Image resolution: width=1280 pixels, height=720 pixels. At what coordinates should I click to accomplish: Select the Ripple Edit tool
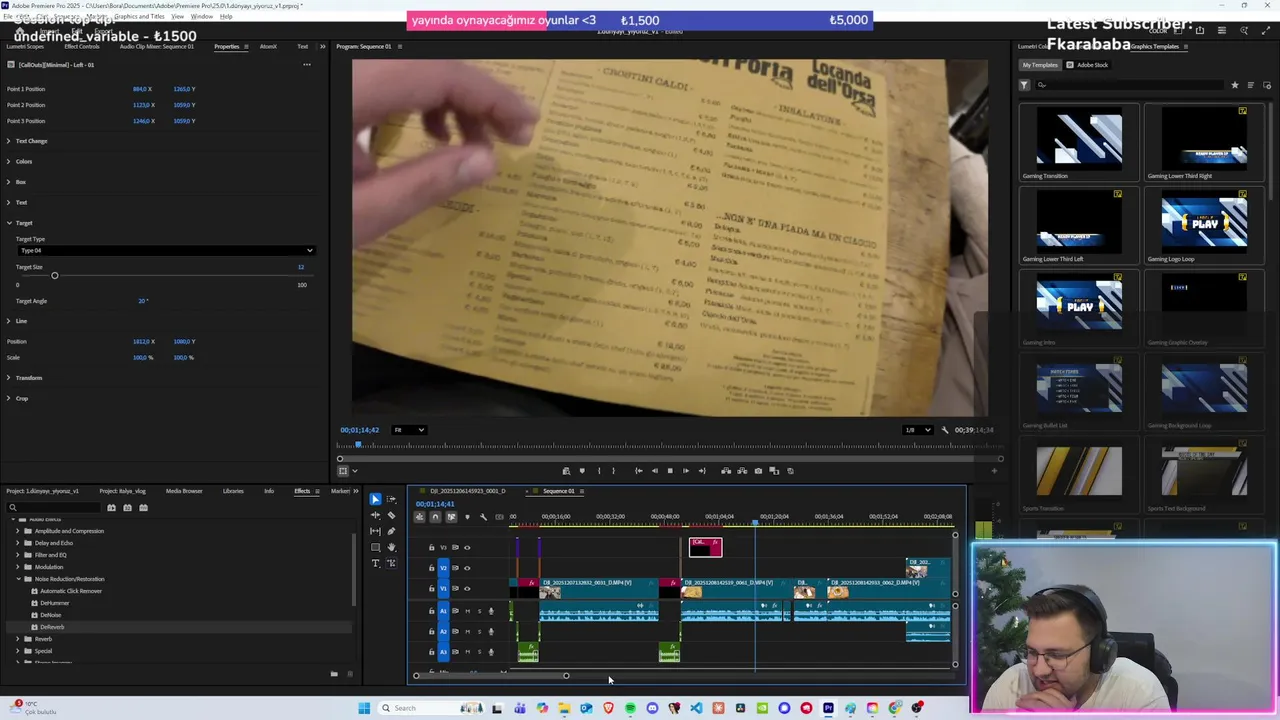point(375,515)
